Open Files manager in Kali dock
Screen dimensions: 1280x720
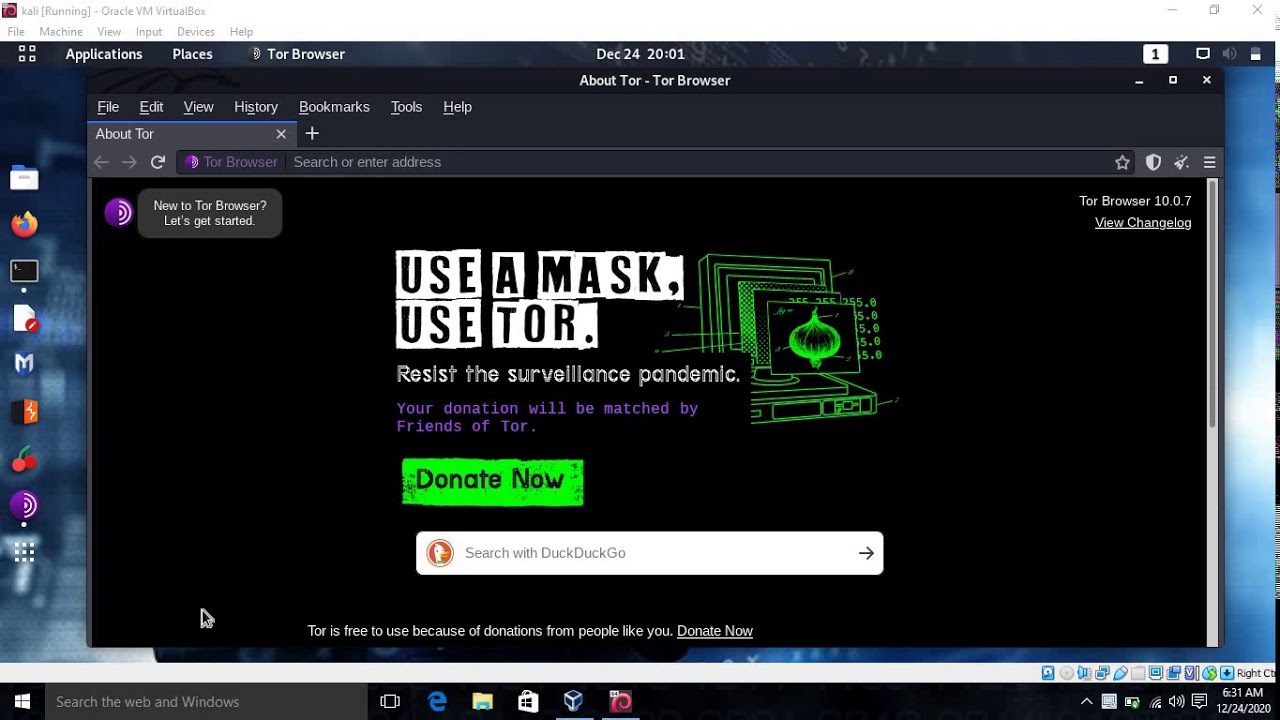coord(24,179)
